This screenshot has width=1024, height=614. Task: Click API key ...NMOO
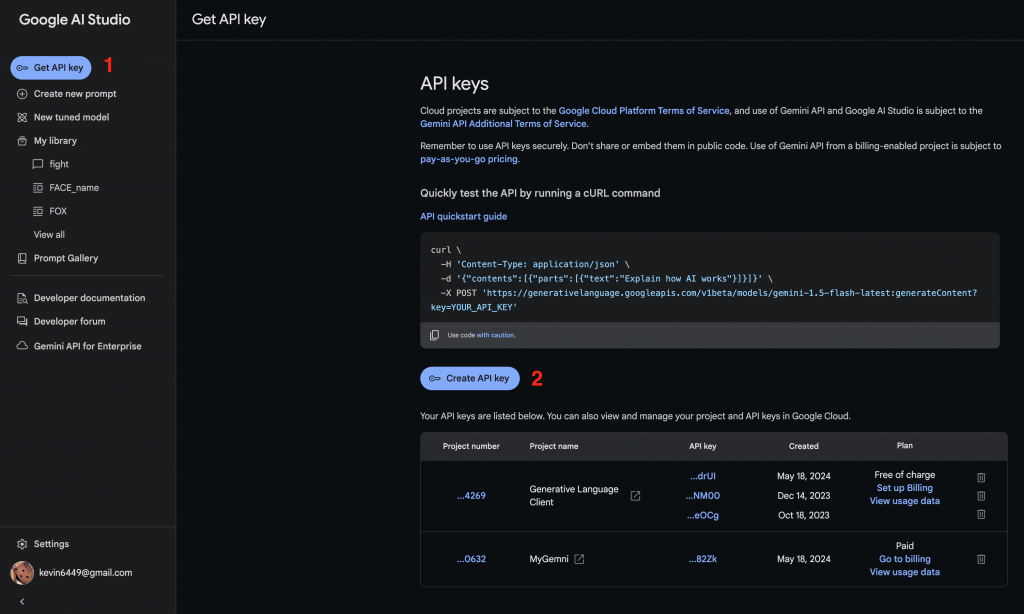[703, 496]
